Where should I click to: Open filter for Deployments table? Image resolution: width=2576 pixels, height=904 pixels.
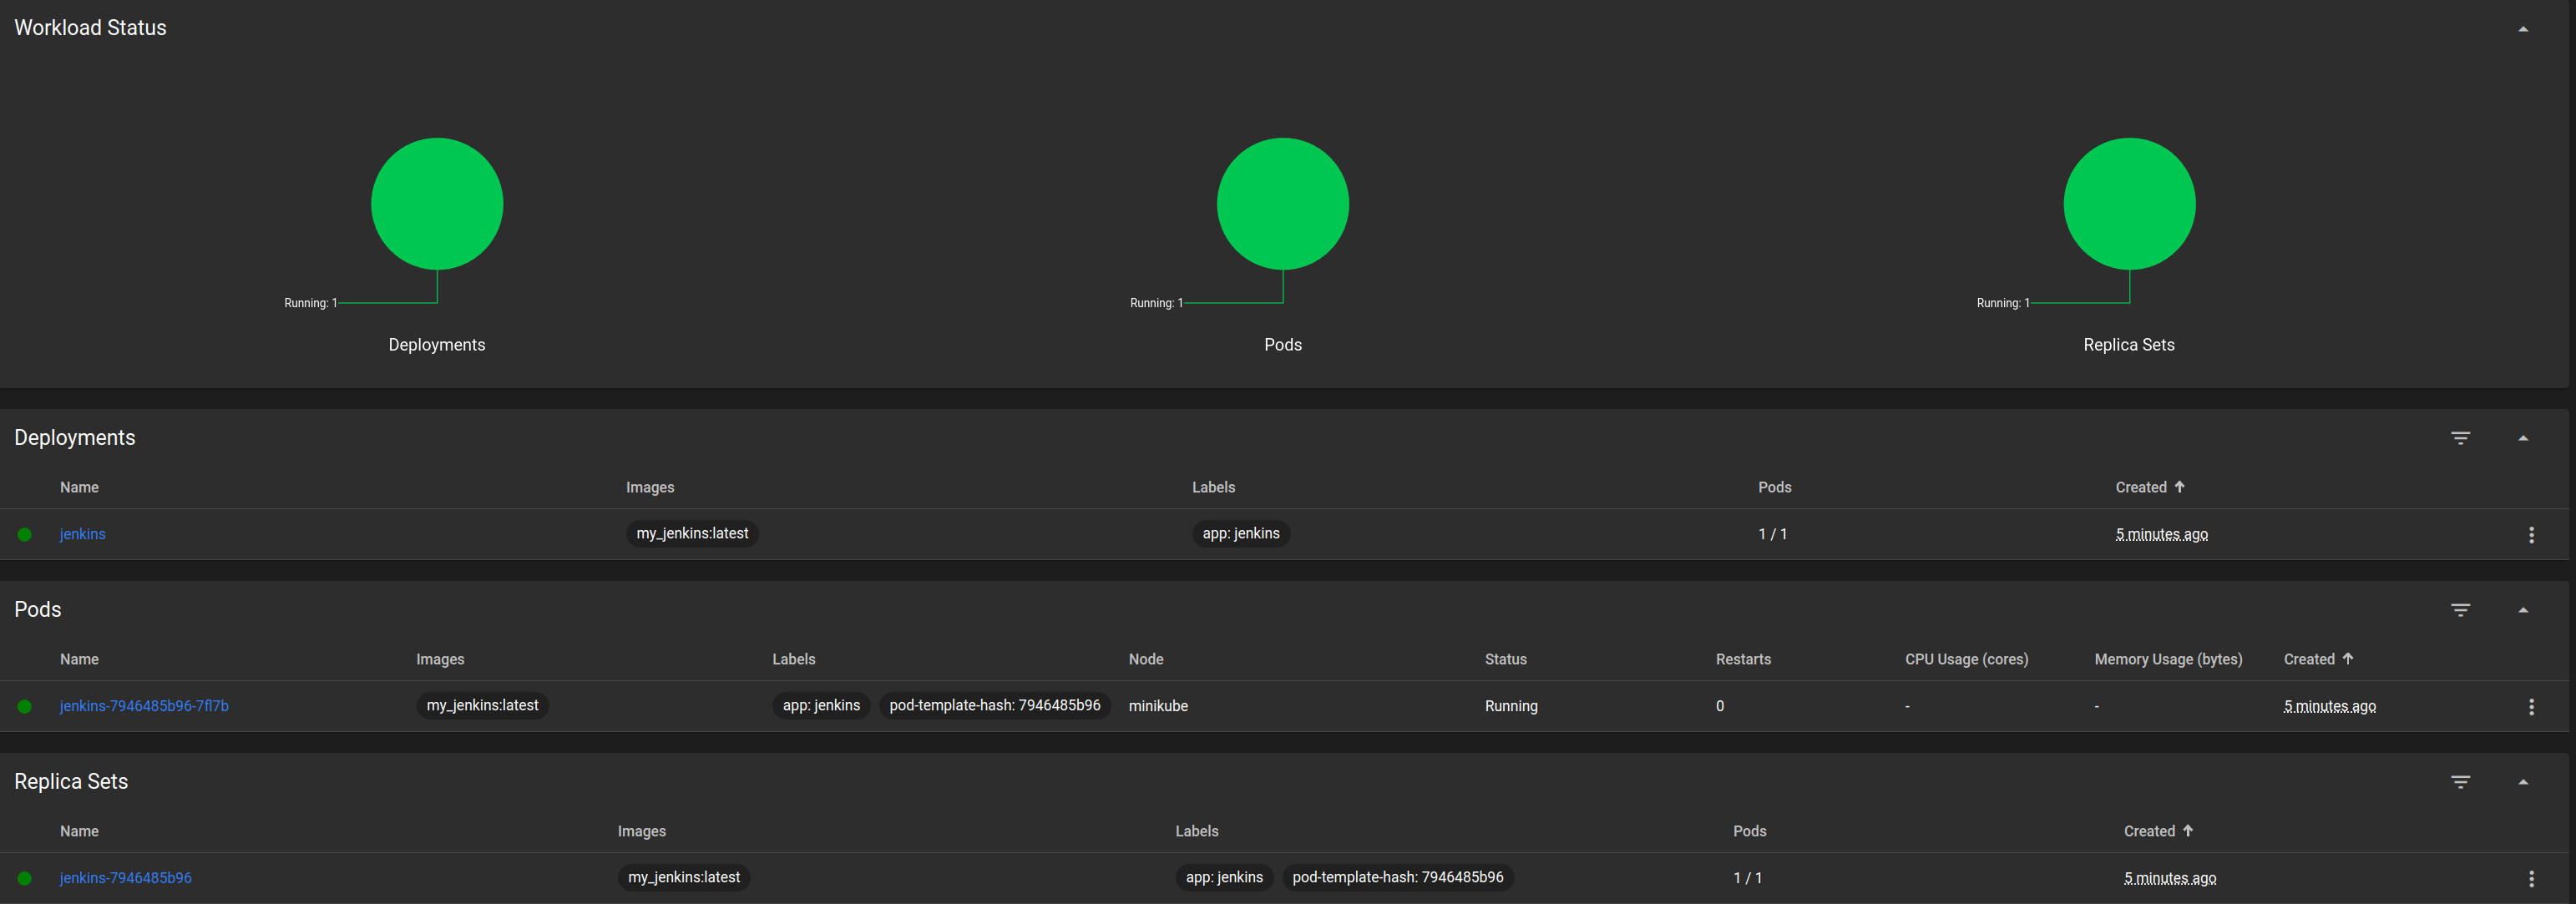tap(2460, 438)
